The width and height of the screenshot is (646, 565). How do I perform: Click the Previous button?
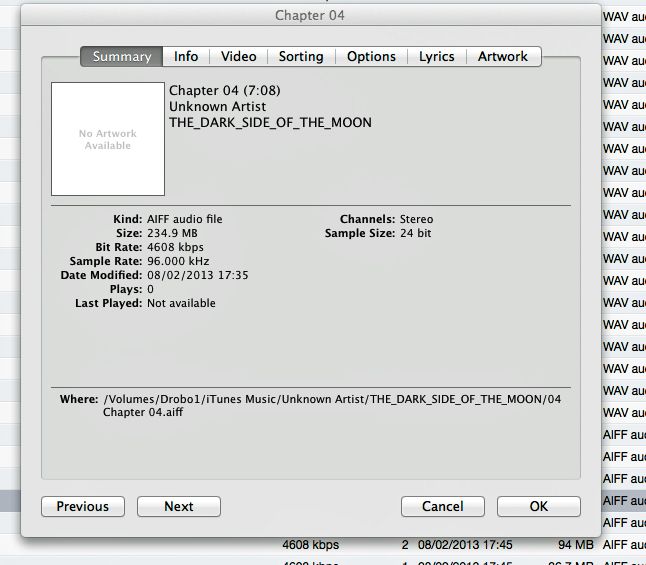tap(83, 506)
